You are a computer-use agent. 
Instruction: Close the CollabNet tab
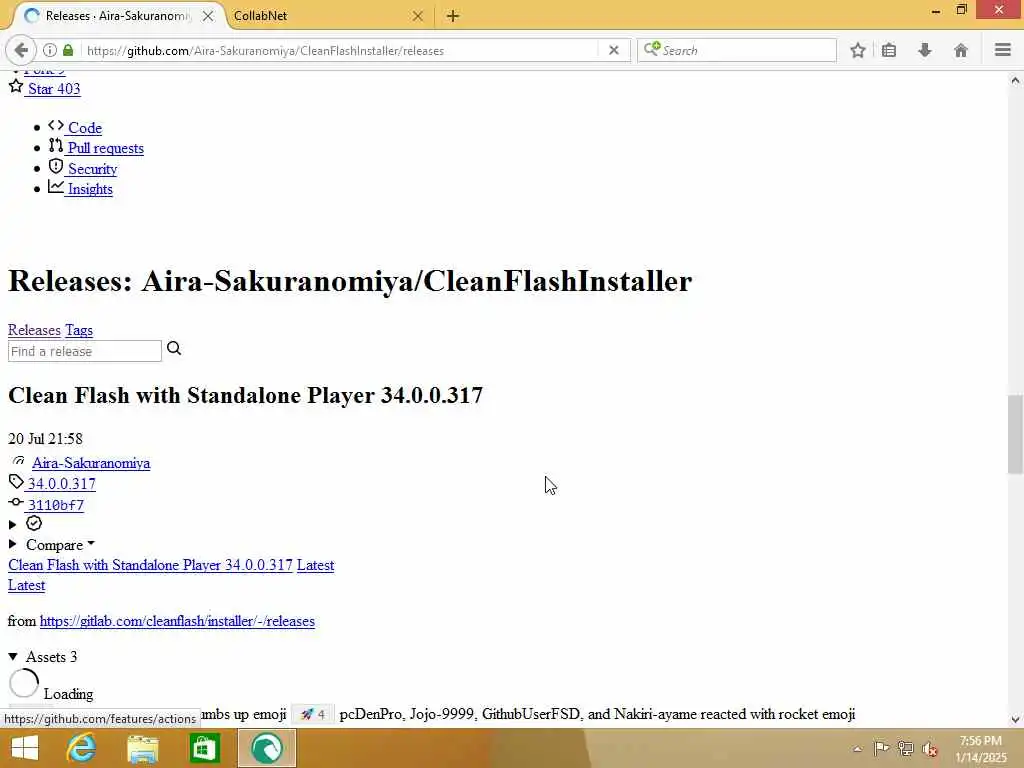point(417,16)
